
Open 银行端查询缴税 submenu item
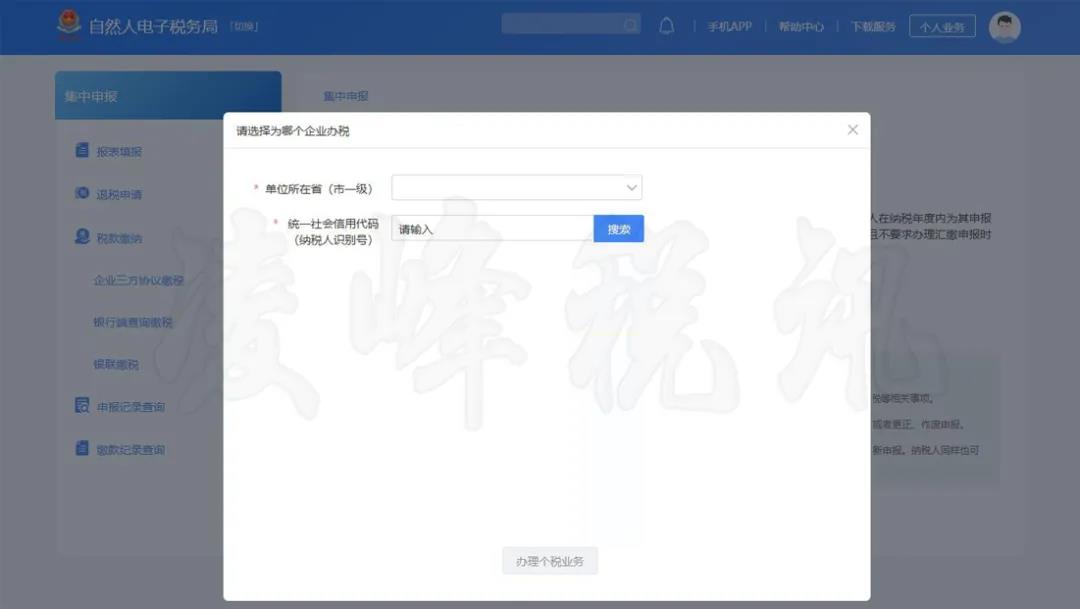tap(133, 322)
